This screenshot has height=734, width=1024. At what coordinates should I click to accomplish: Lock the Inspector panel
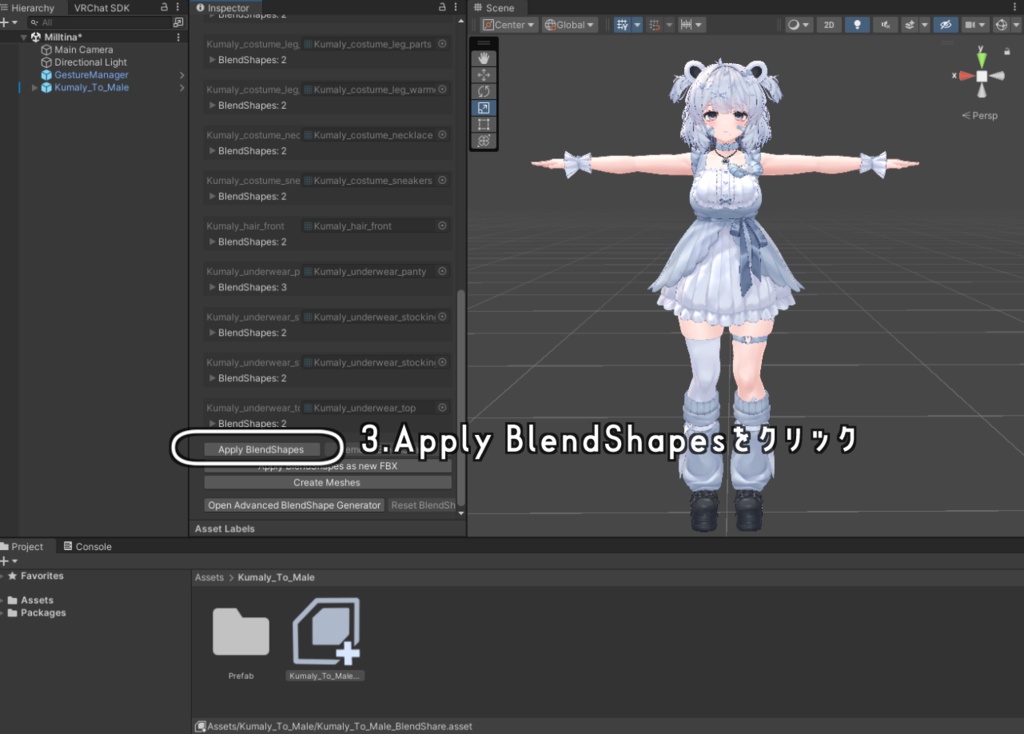pos(442,7)
